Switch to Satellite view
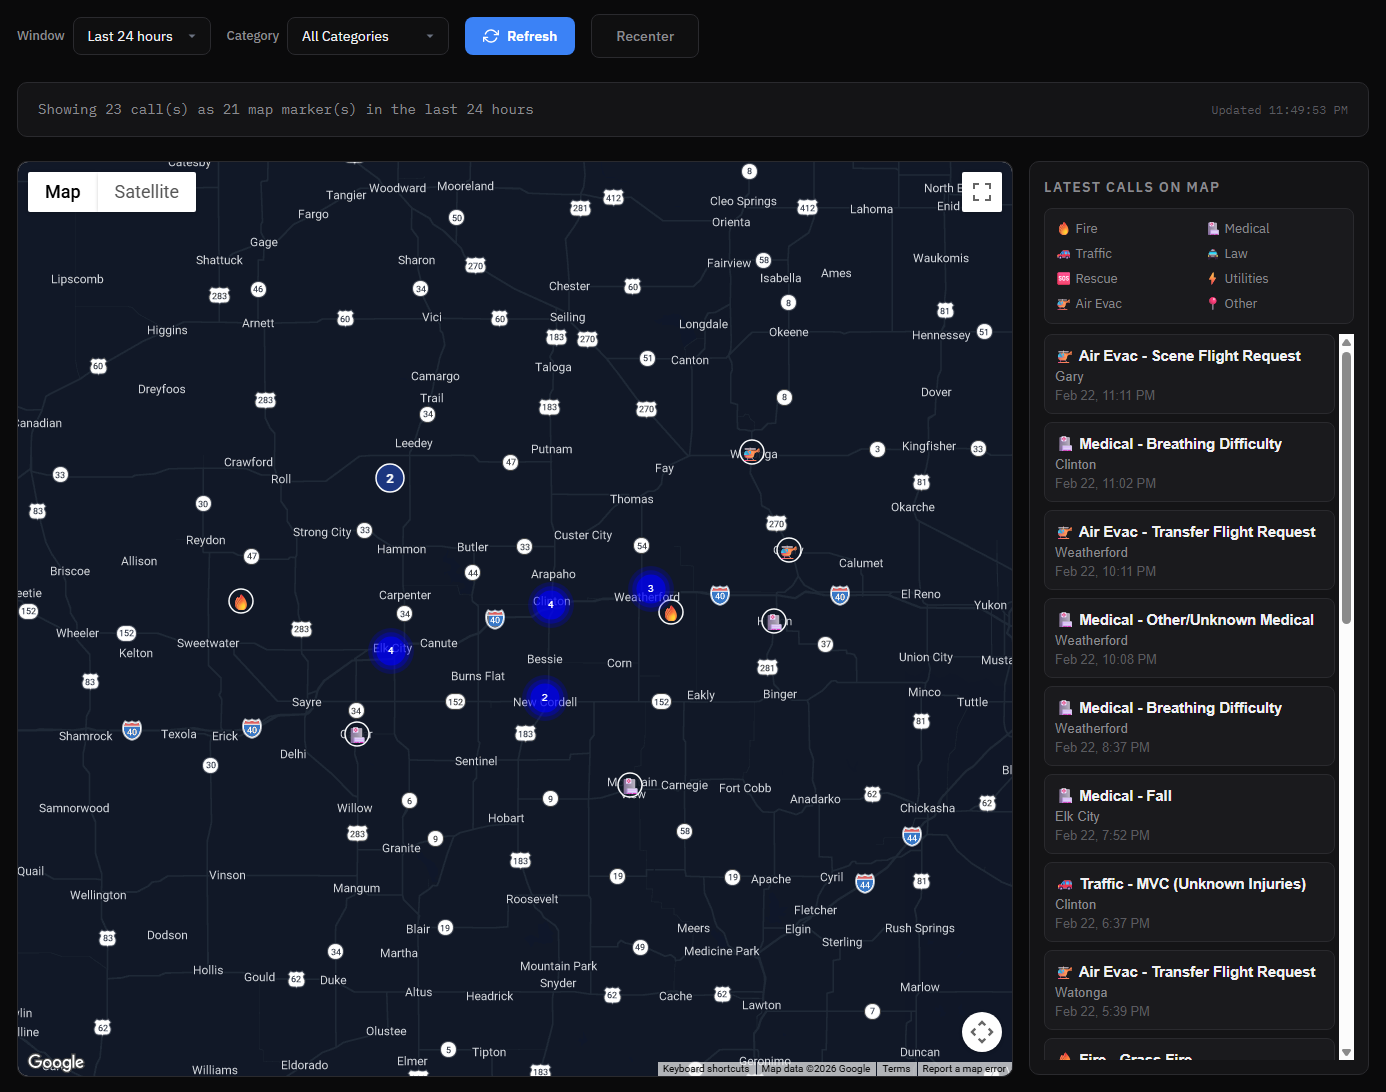1386x1092 pixels. [146, 191]
